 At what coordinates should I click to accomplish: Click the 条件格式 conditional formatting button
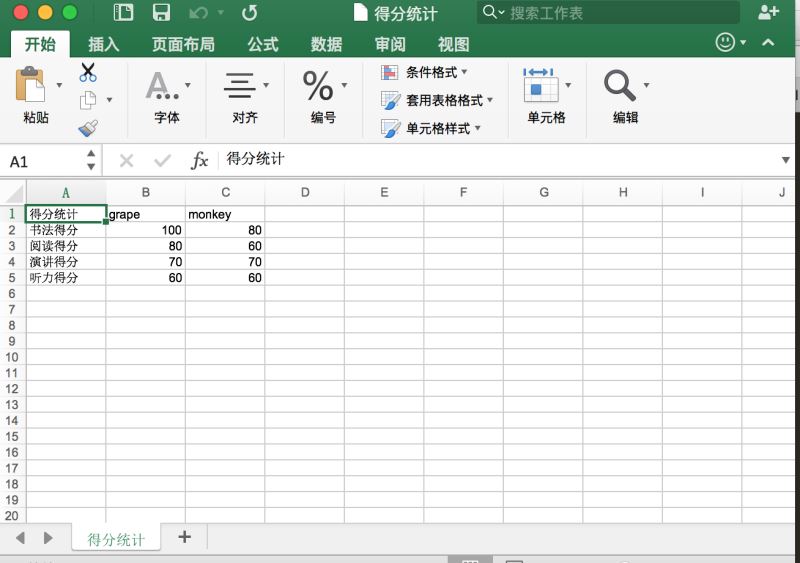pos(424,72)
